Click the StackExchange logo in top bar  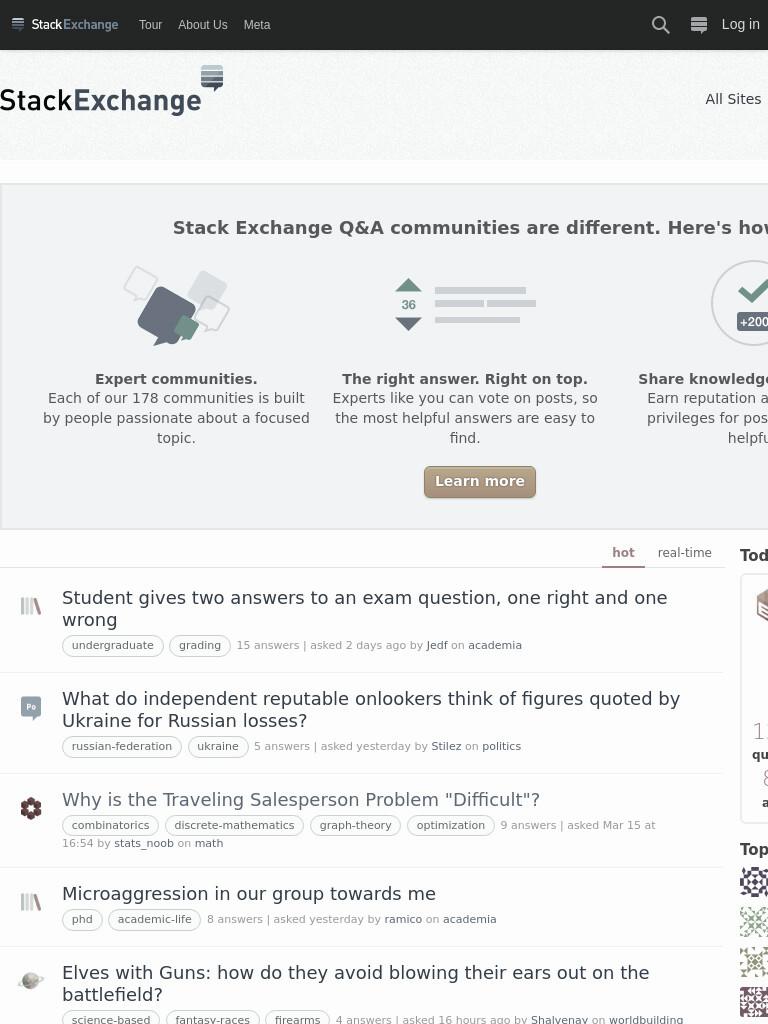[65, 25]
